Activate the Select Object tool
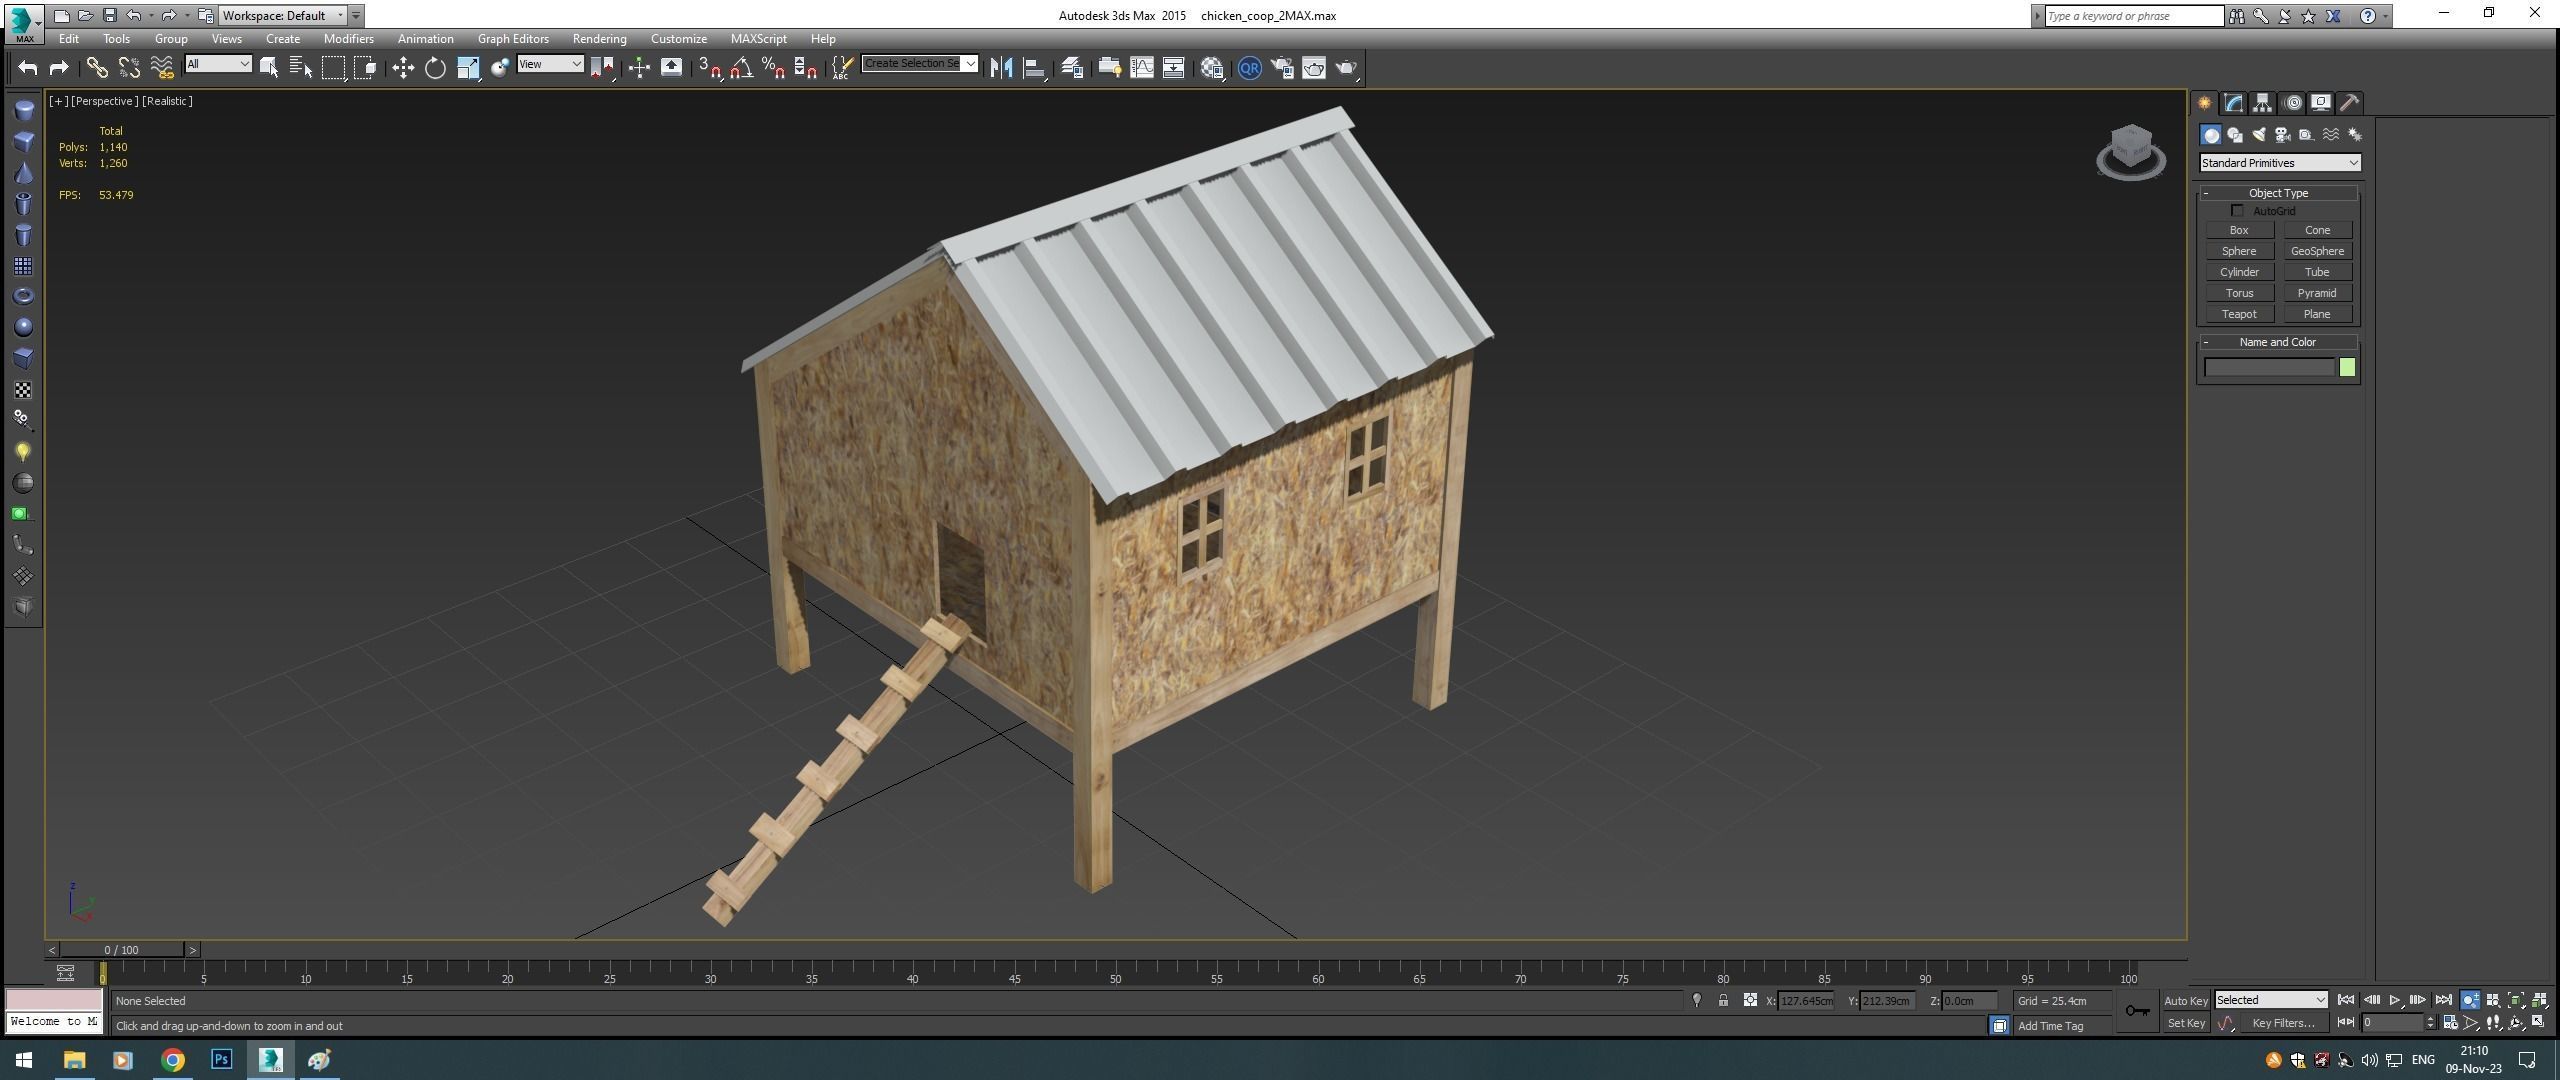Viewport: 2560px width, 1080px height. (269, 68)
